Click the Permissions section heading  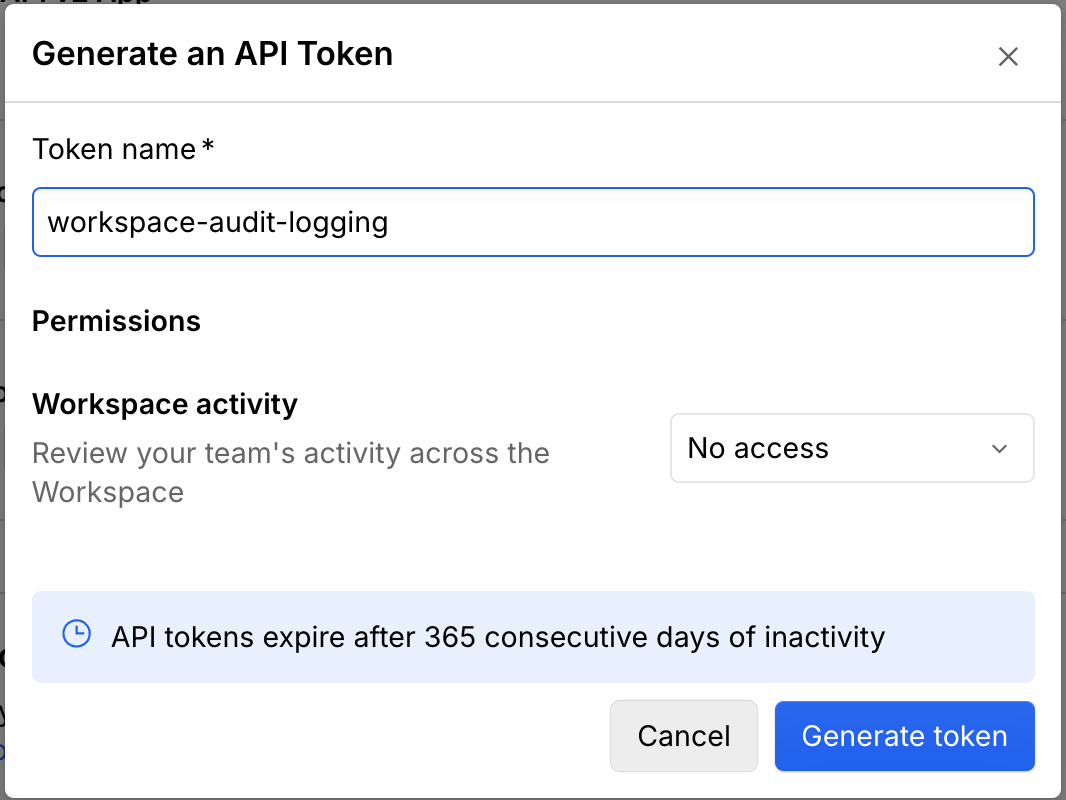coord(115,321)
